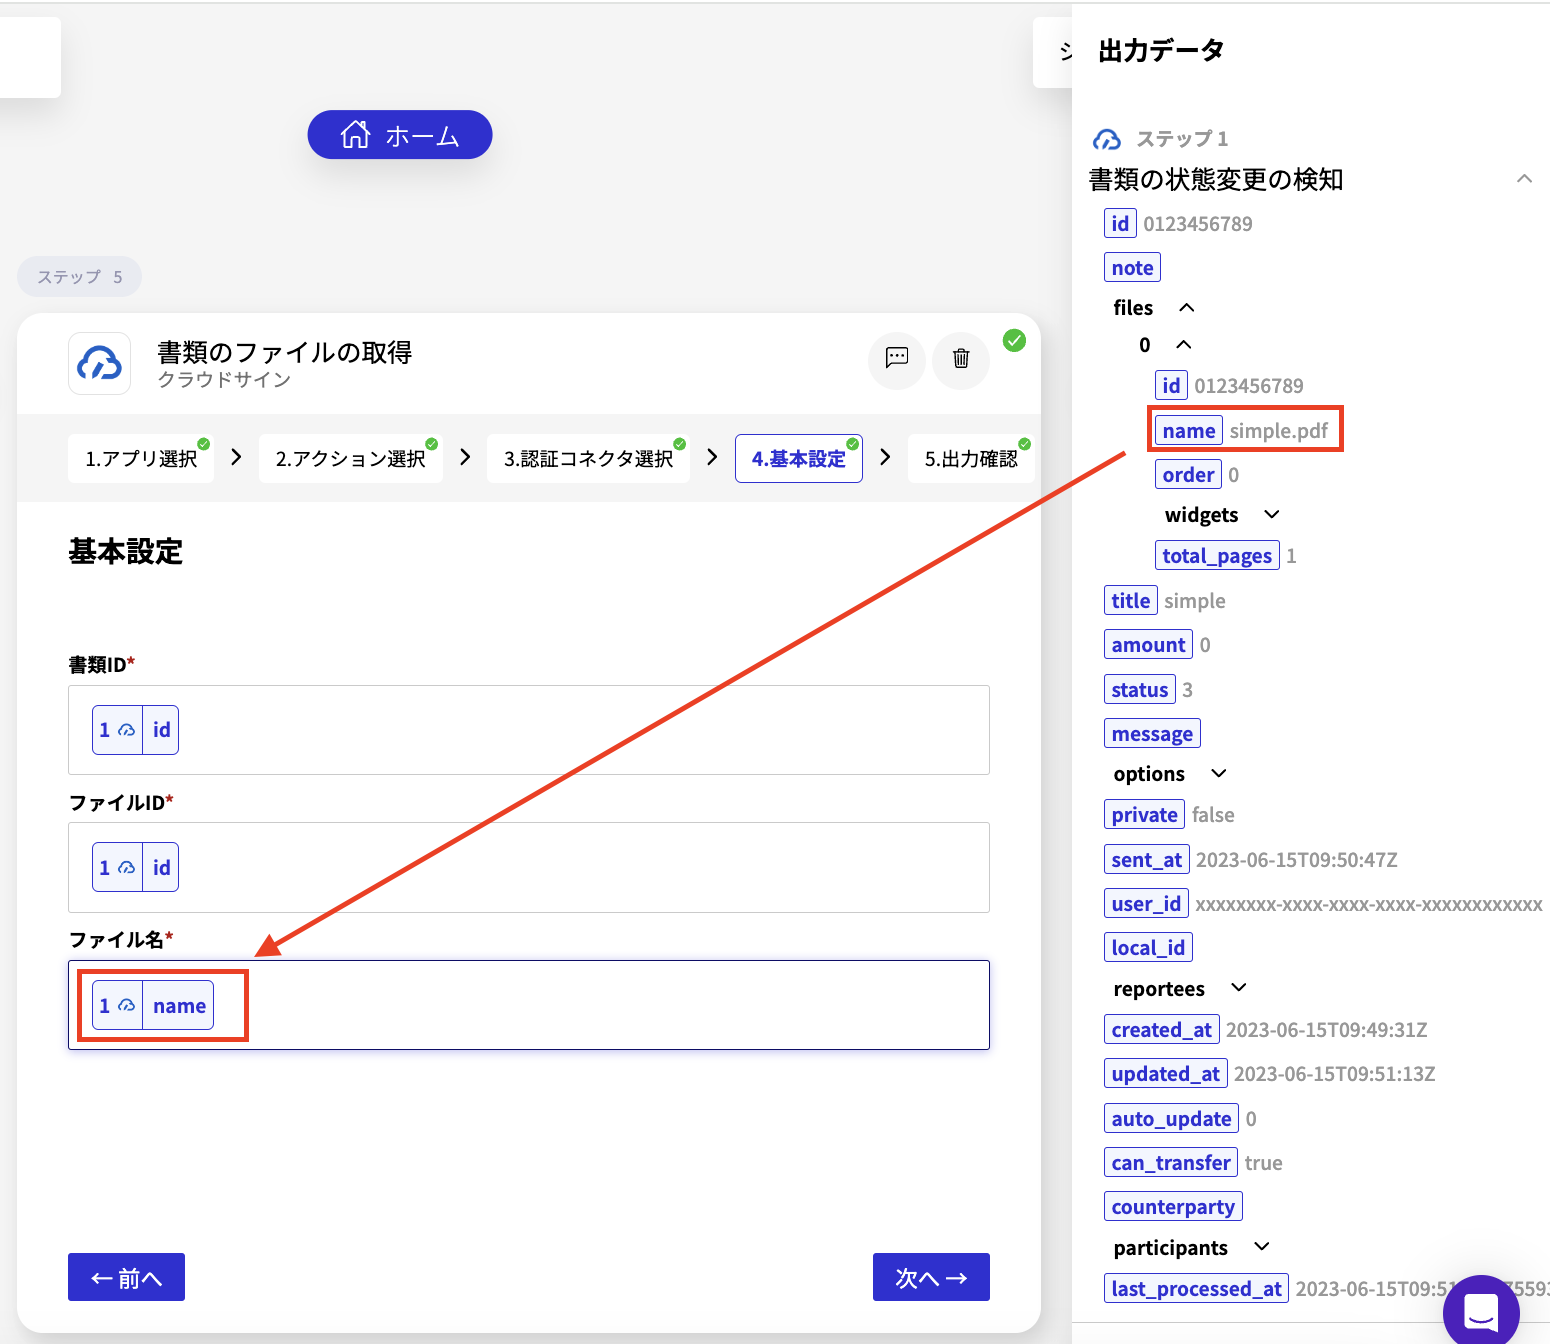Viewport: 1550px width, 1344px height.
Task: Click the CloudSign app icon in step header
Action: [x=99, y=363]
